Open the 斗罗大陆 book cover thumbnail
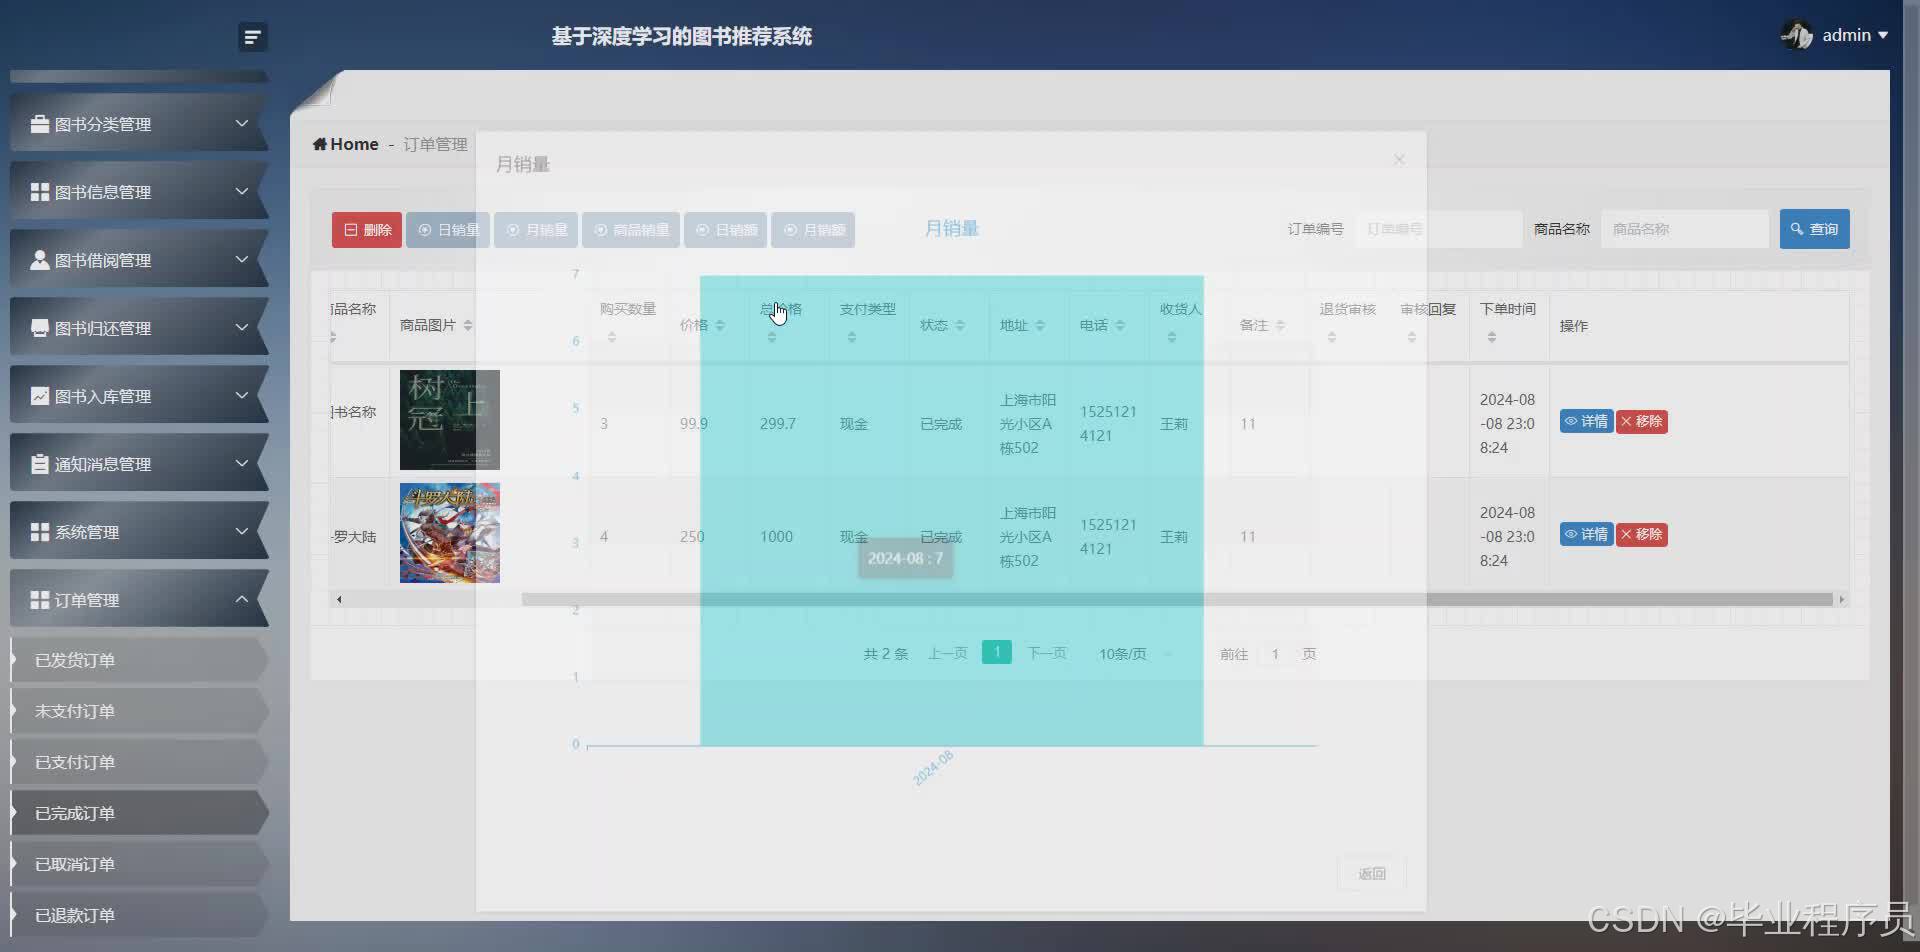This screenshot has width=1920, height=952. [450, 533]
